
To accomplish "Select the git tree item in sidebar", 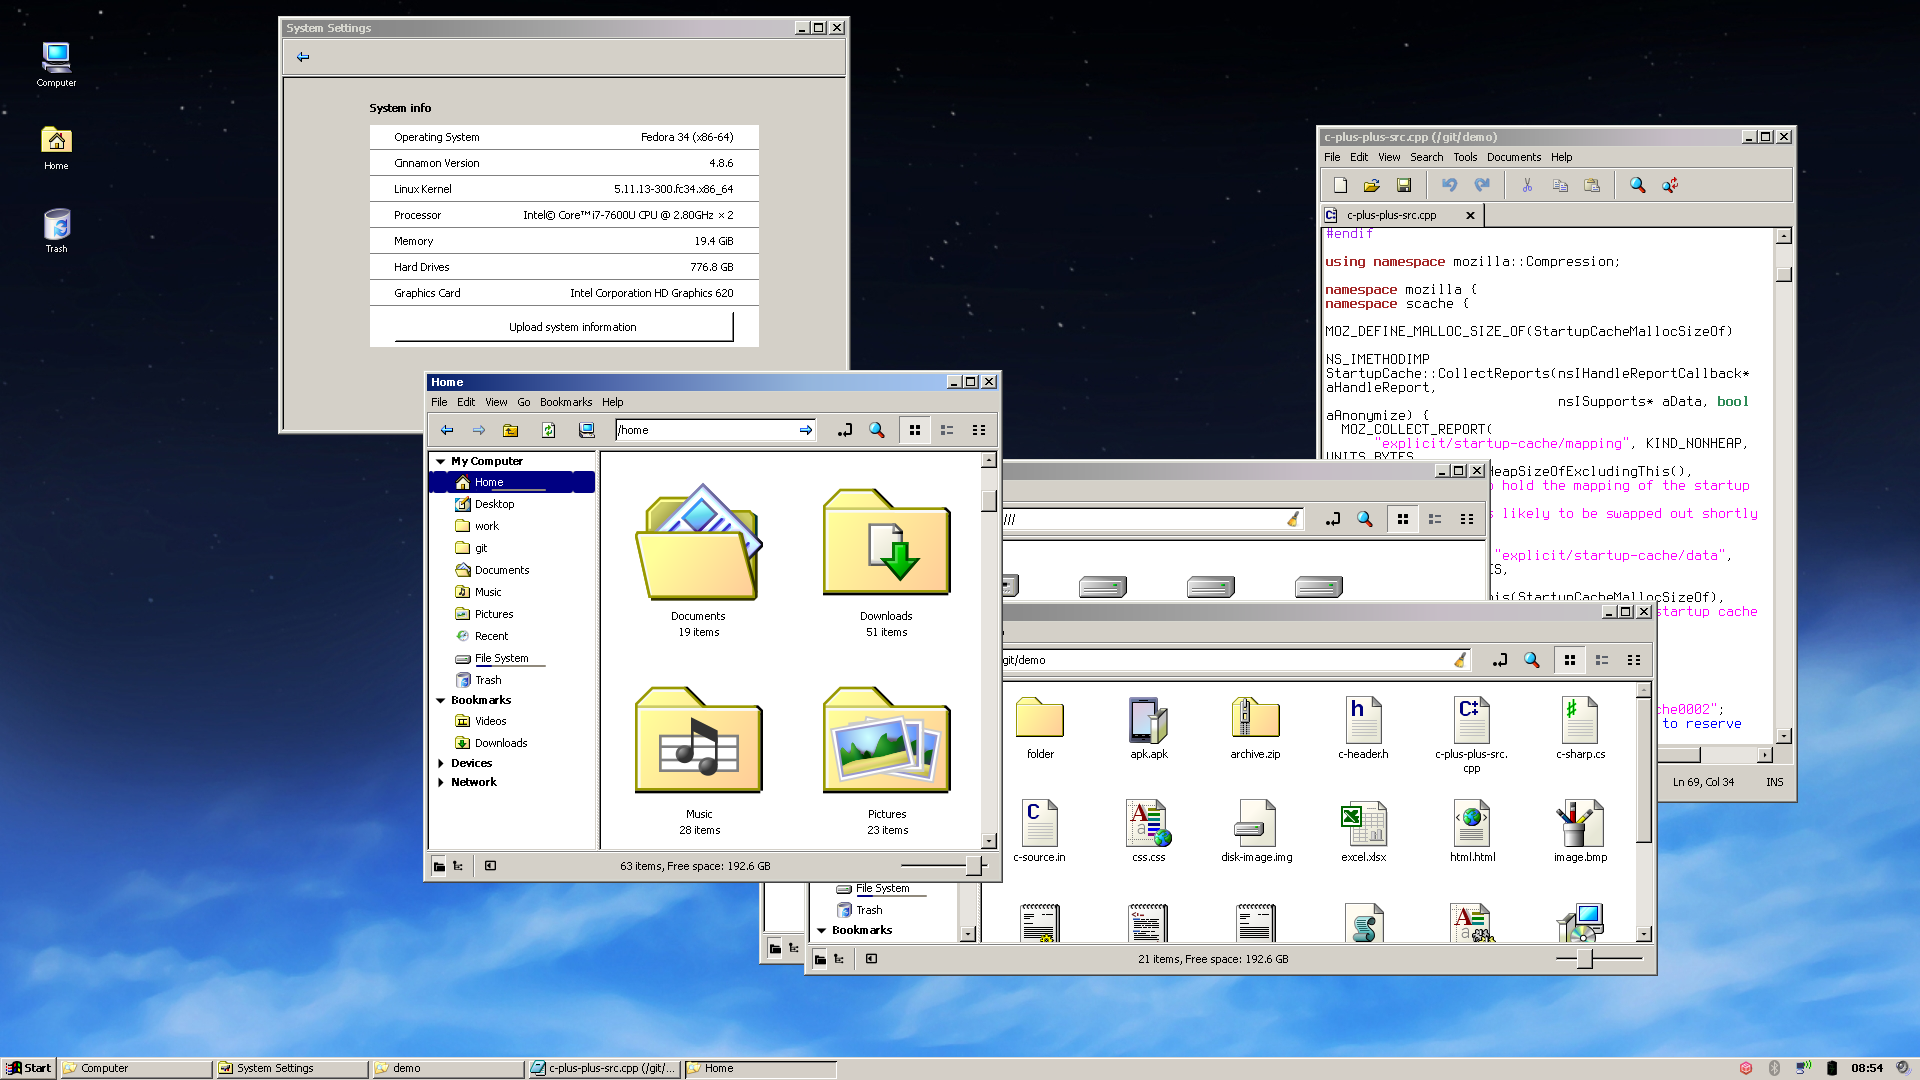I will tap(481, 547).
